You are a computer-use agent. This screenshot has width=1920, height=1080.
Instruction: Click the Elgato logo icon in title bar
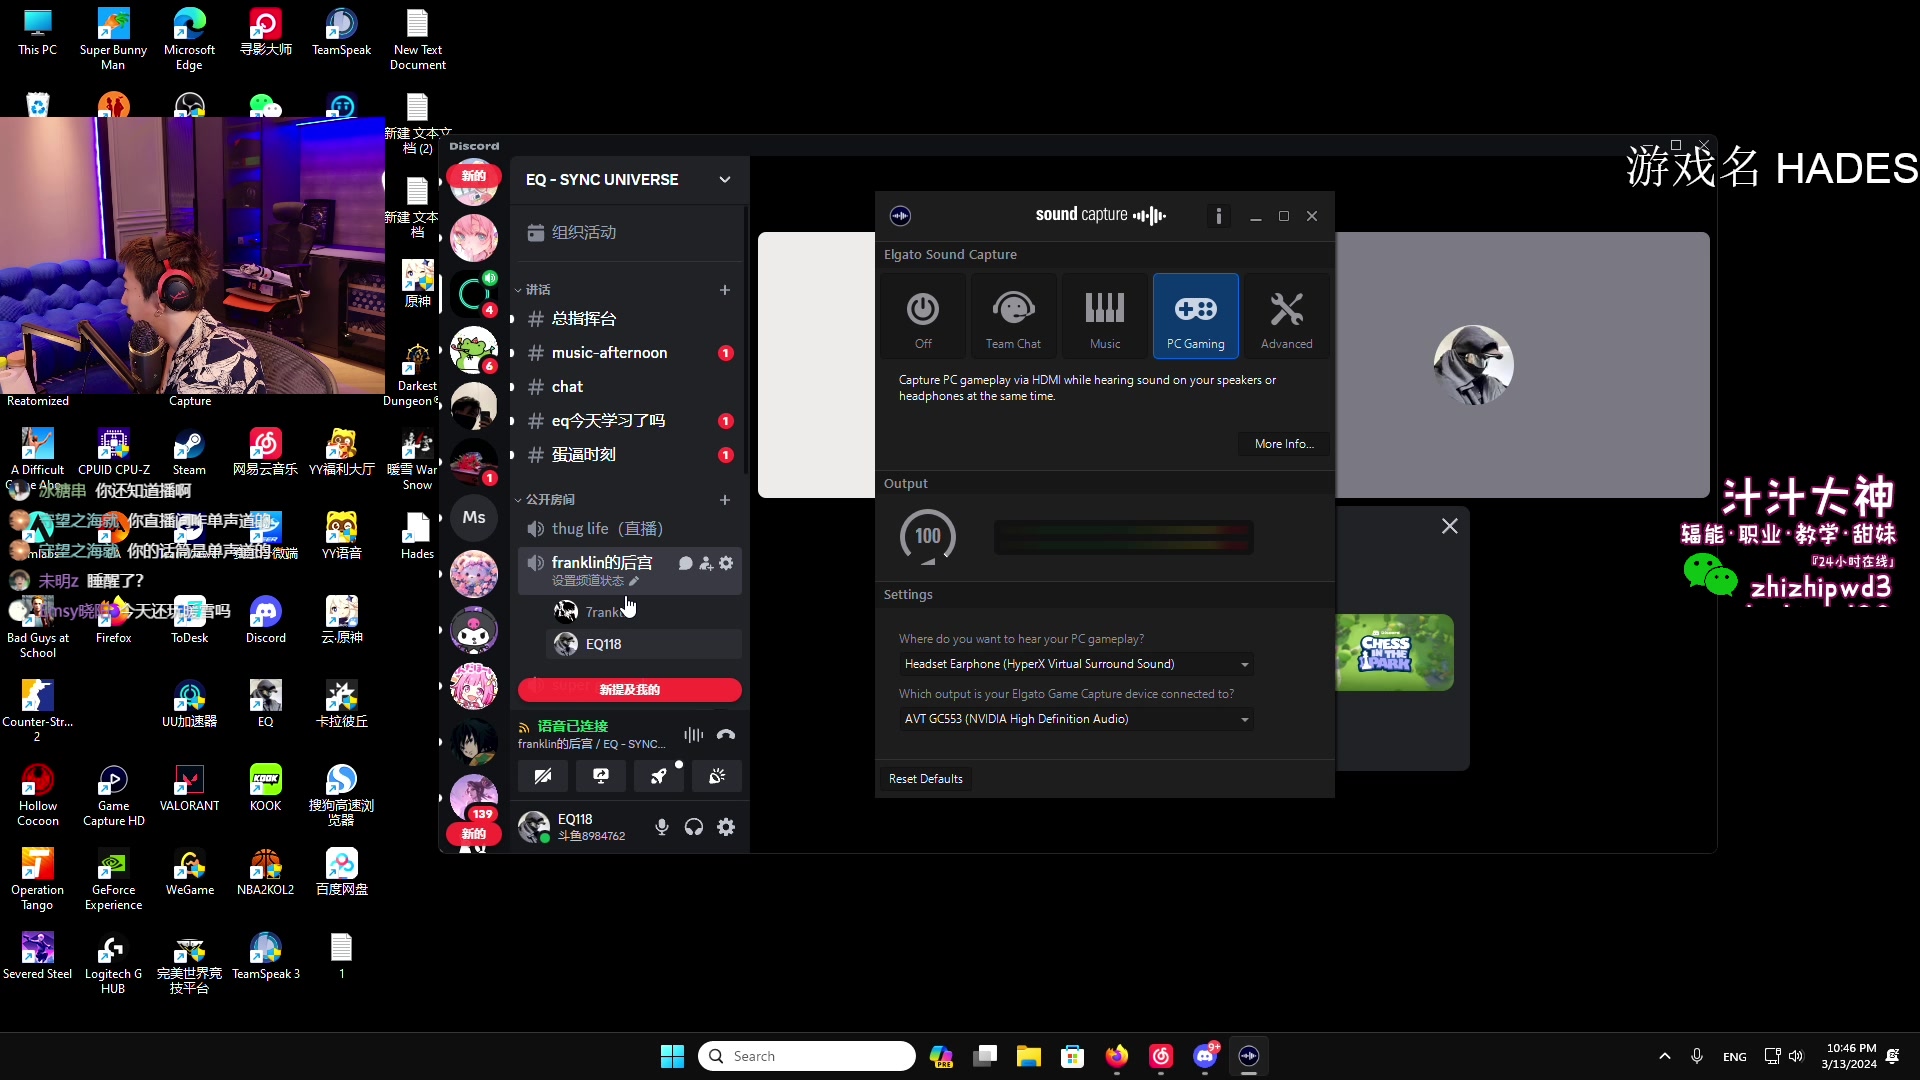tap(900, 216)
